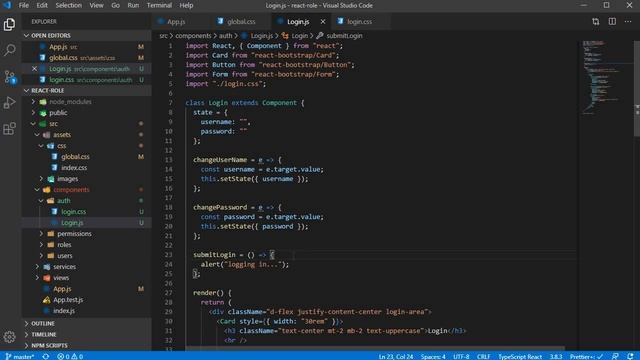Screen dimensions: 640x360
Task: Open login.css under auth folder
Action: (x=87, y=212)
